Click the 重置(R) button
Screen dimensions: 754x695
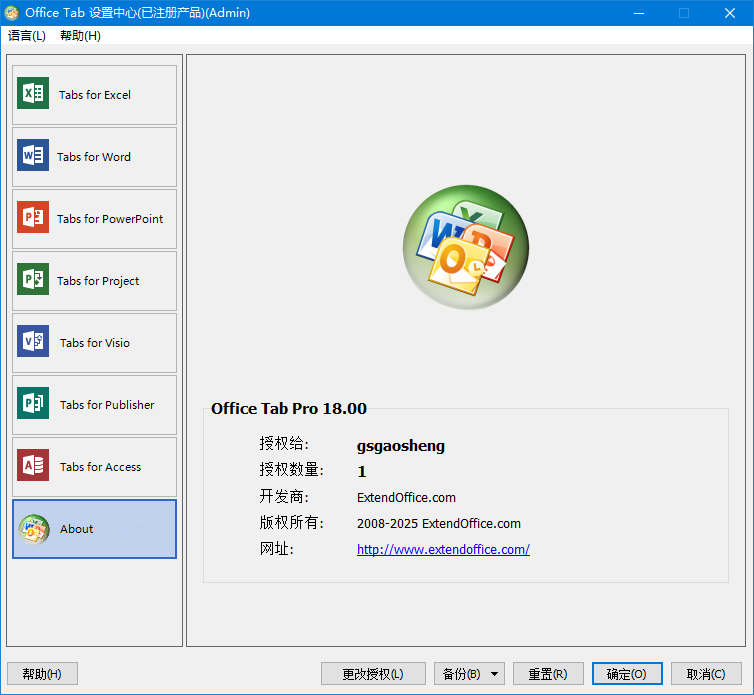tap(548, 674)
